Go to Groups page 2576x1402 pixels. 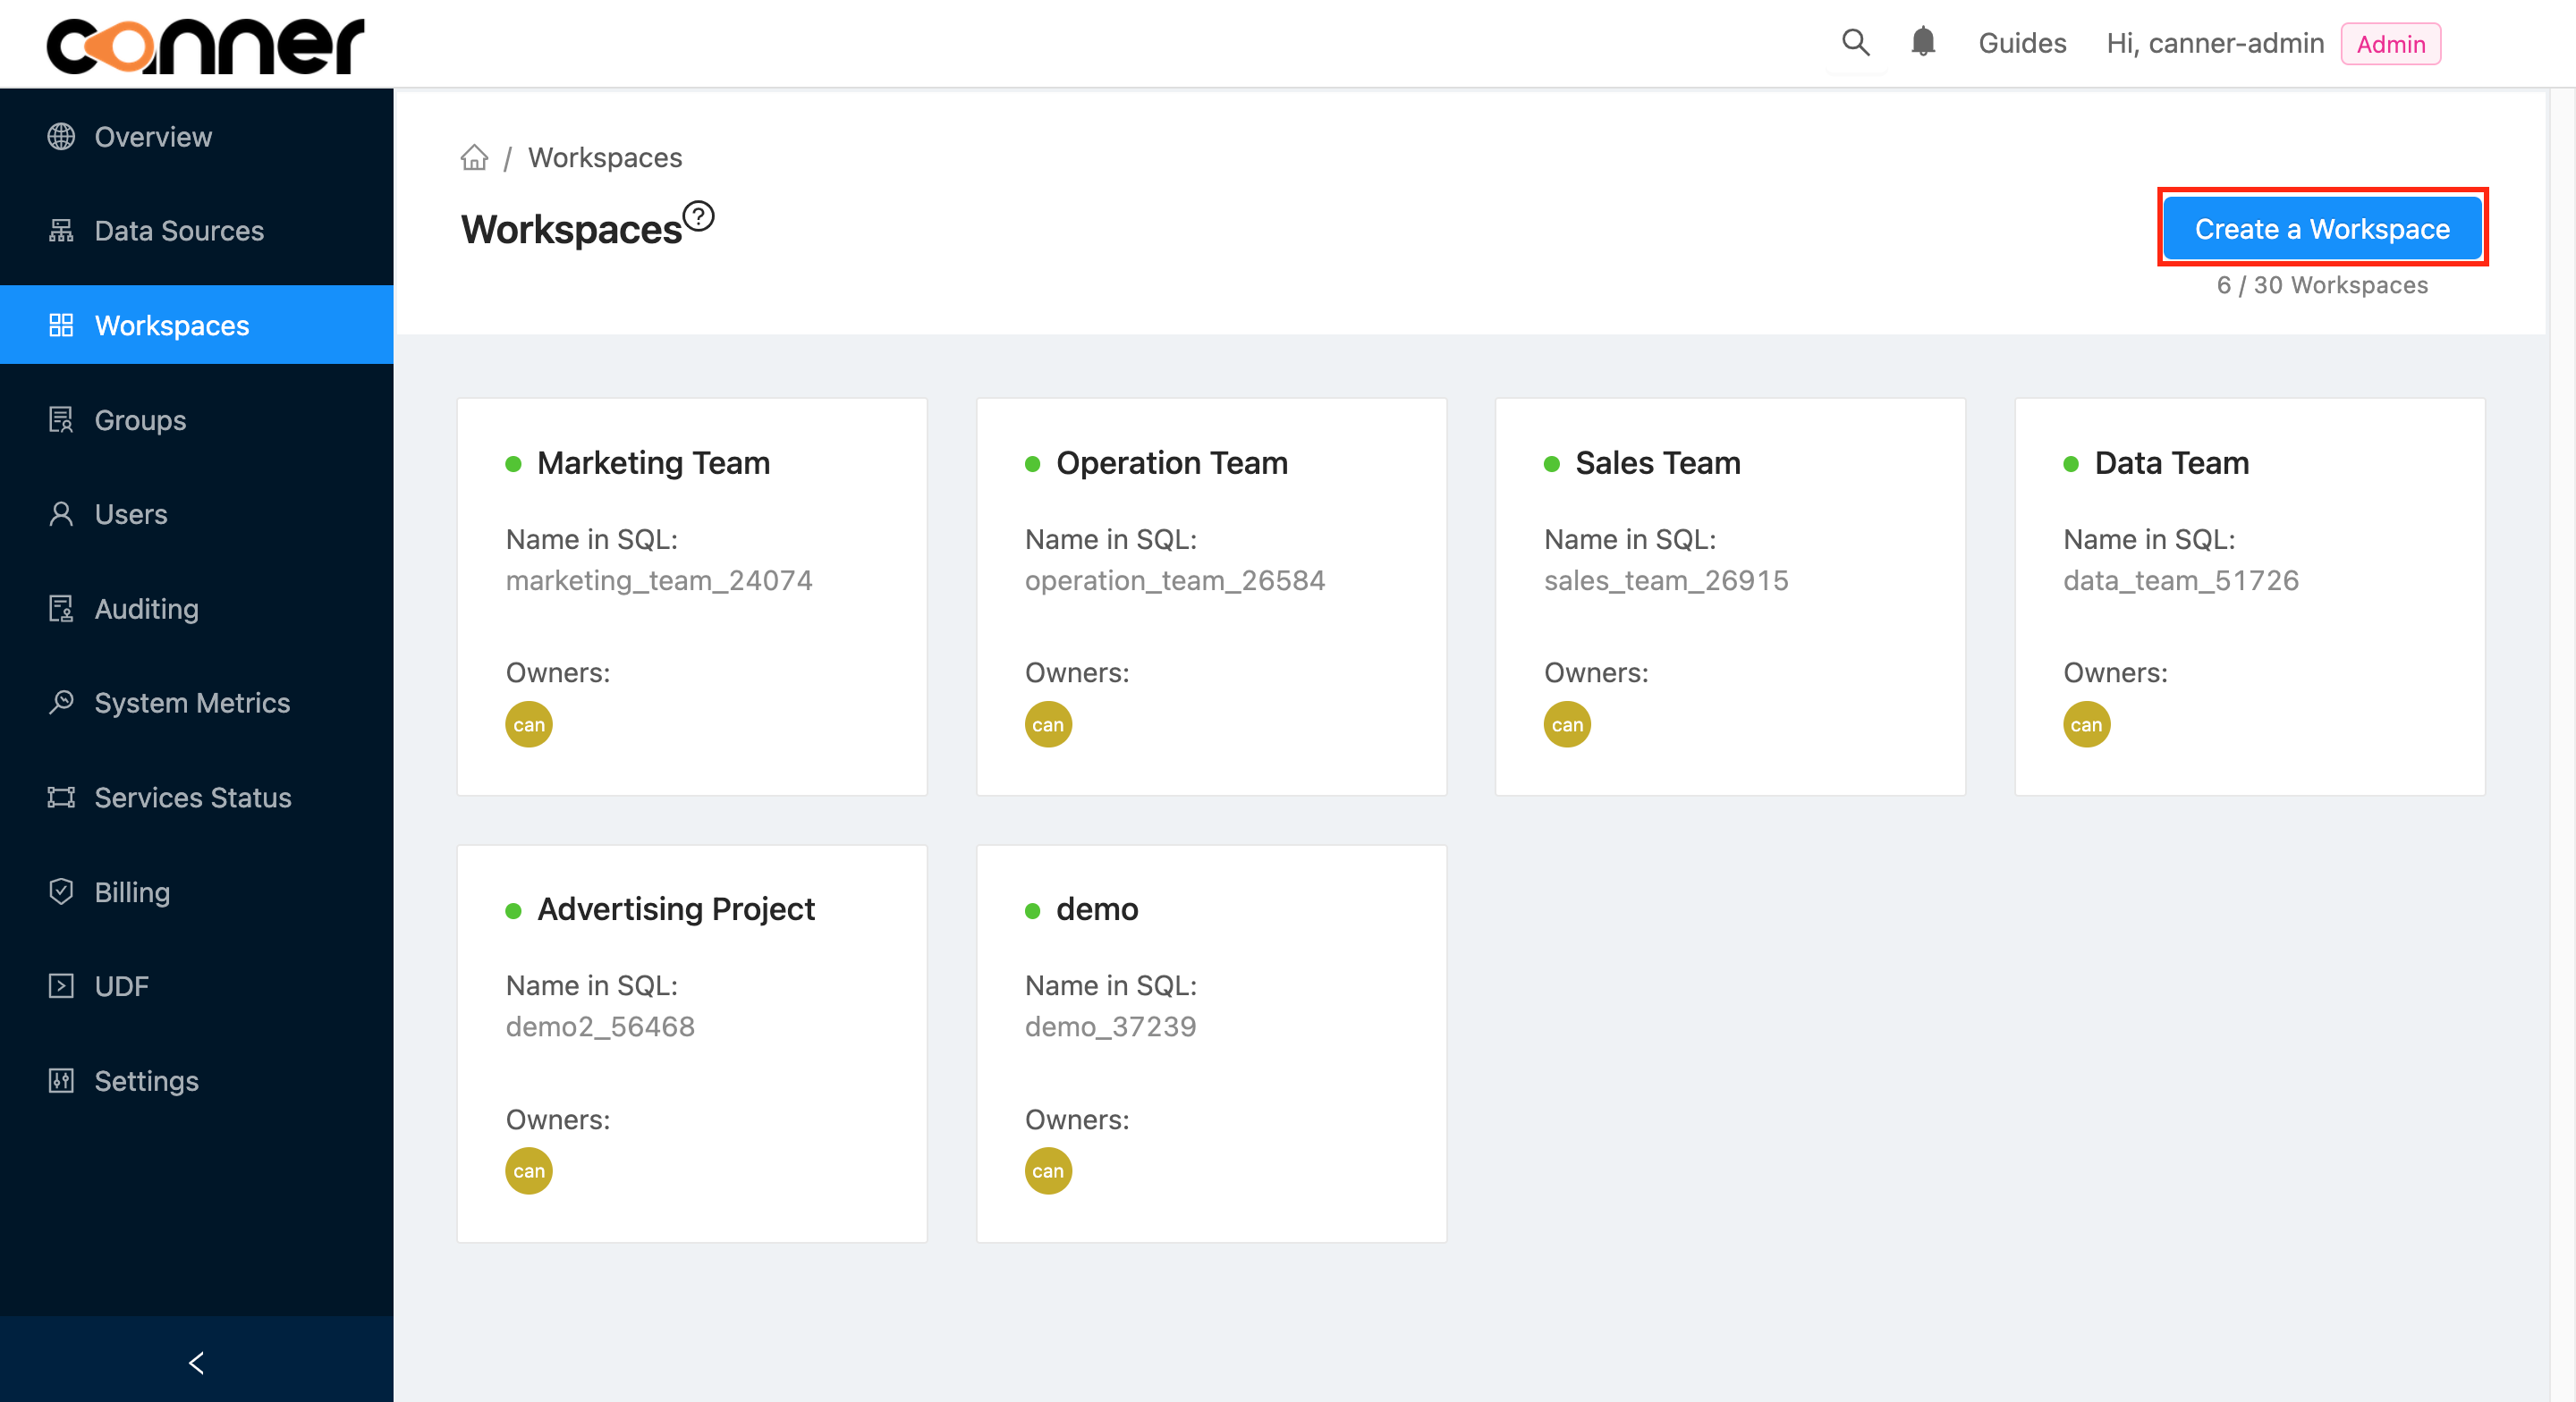(x=196, y=420)
